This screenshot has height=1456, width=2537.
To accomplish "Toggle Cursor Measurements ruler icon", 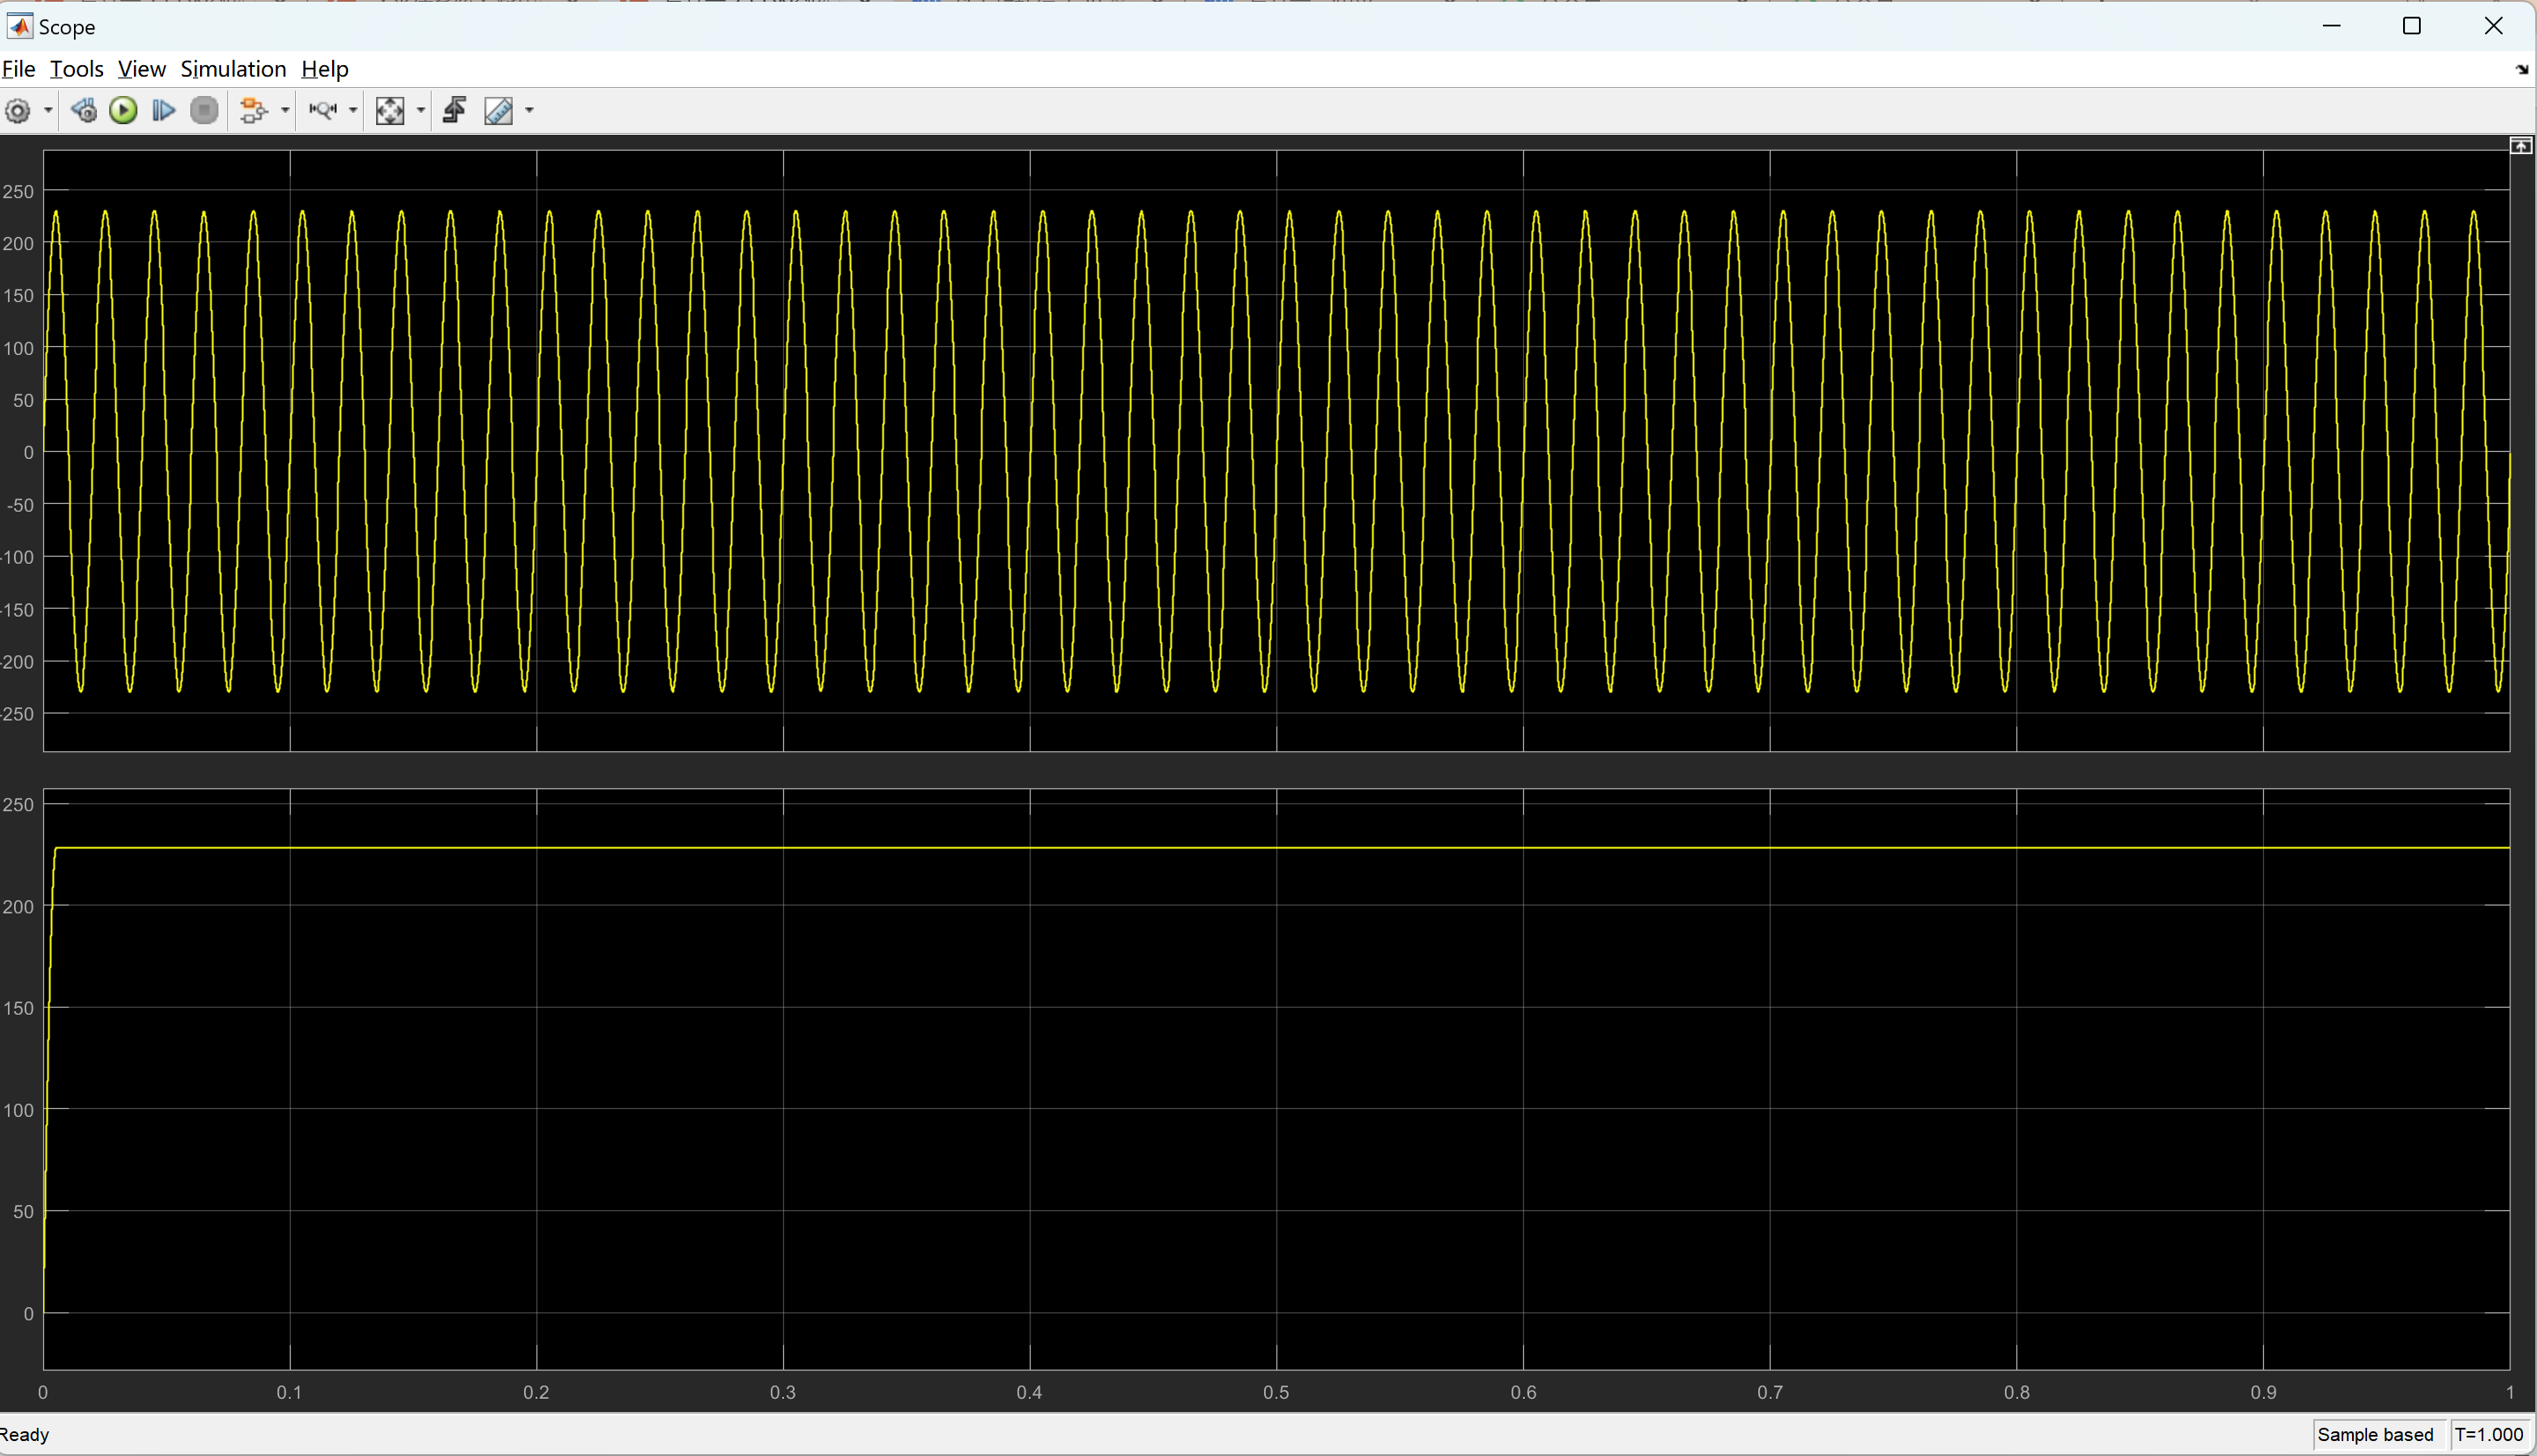I will coord(498,110).
